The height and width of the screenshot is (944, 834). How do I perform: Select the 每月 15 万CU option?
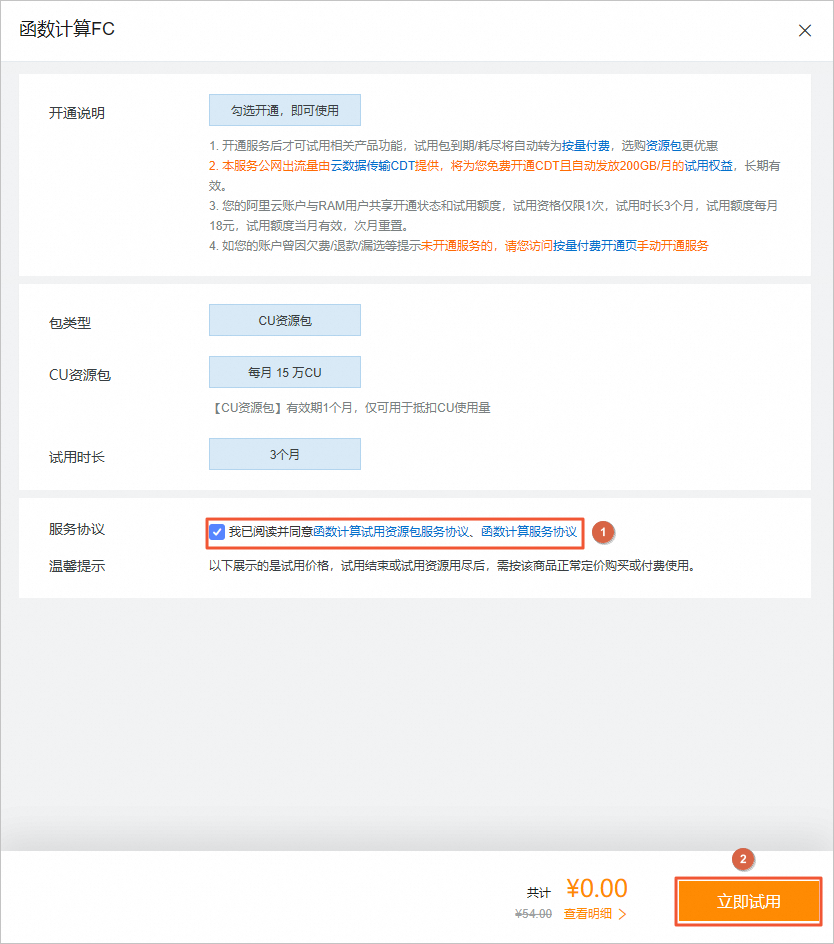coord(285,372)
